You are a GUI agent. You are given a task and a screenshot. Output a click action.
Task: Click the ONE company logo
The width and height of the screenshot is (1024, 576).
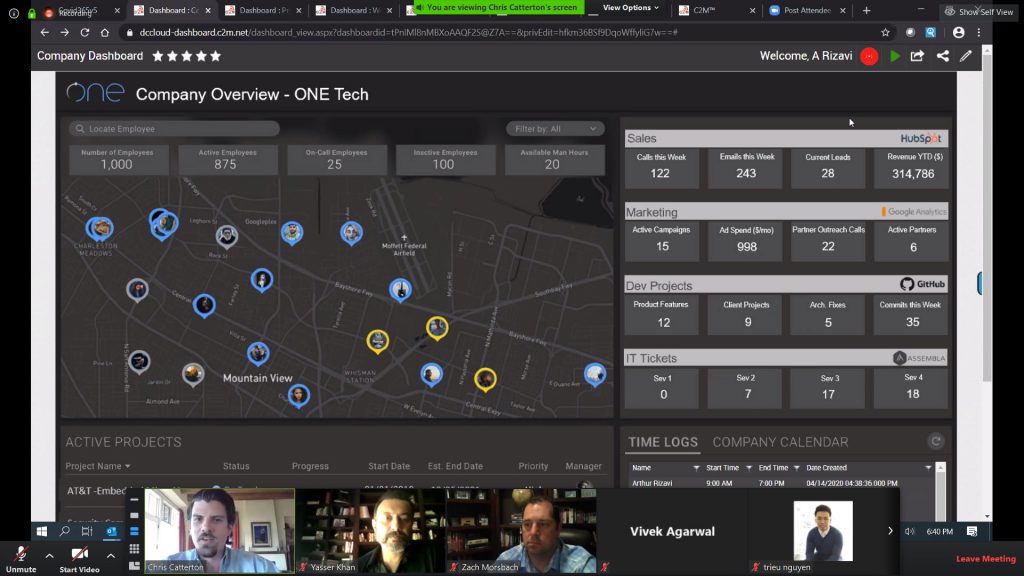tap(95, 93)
